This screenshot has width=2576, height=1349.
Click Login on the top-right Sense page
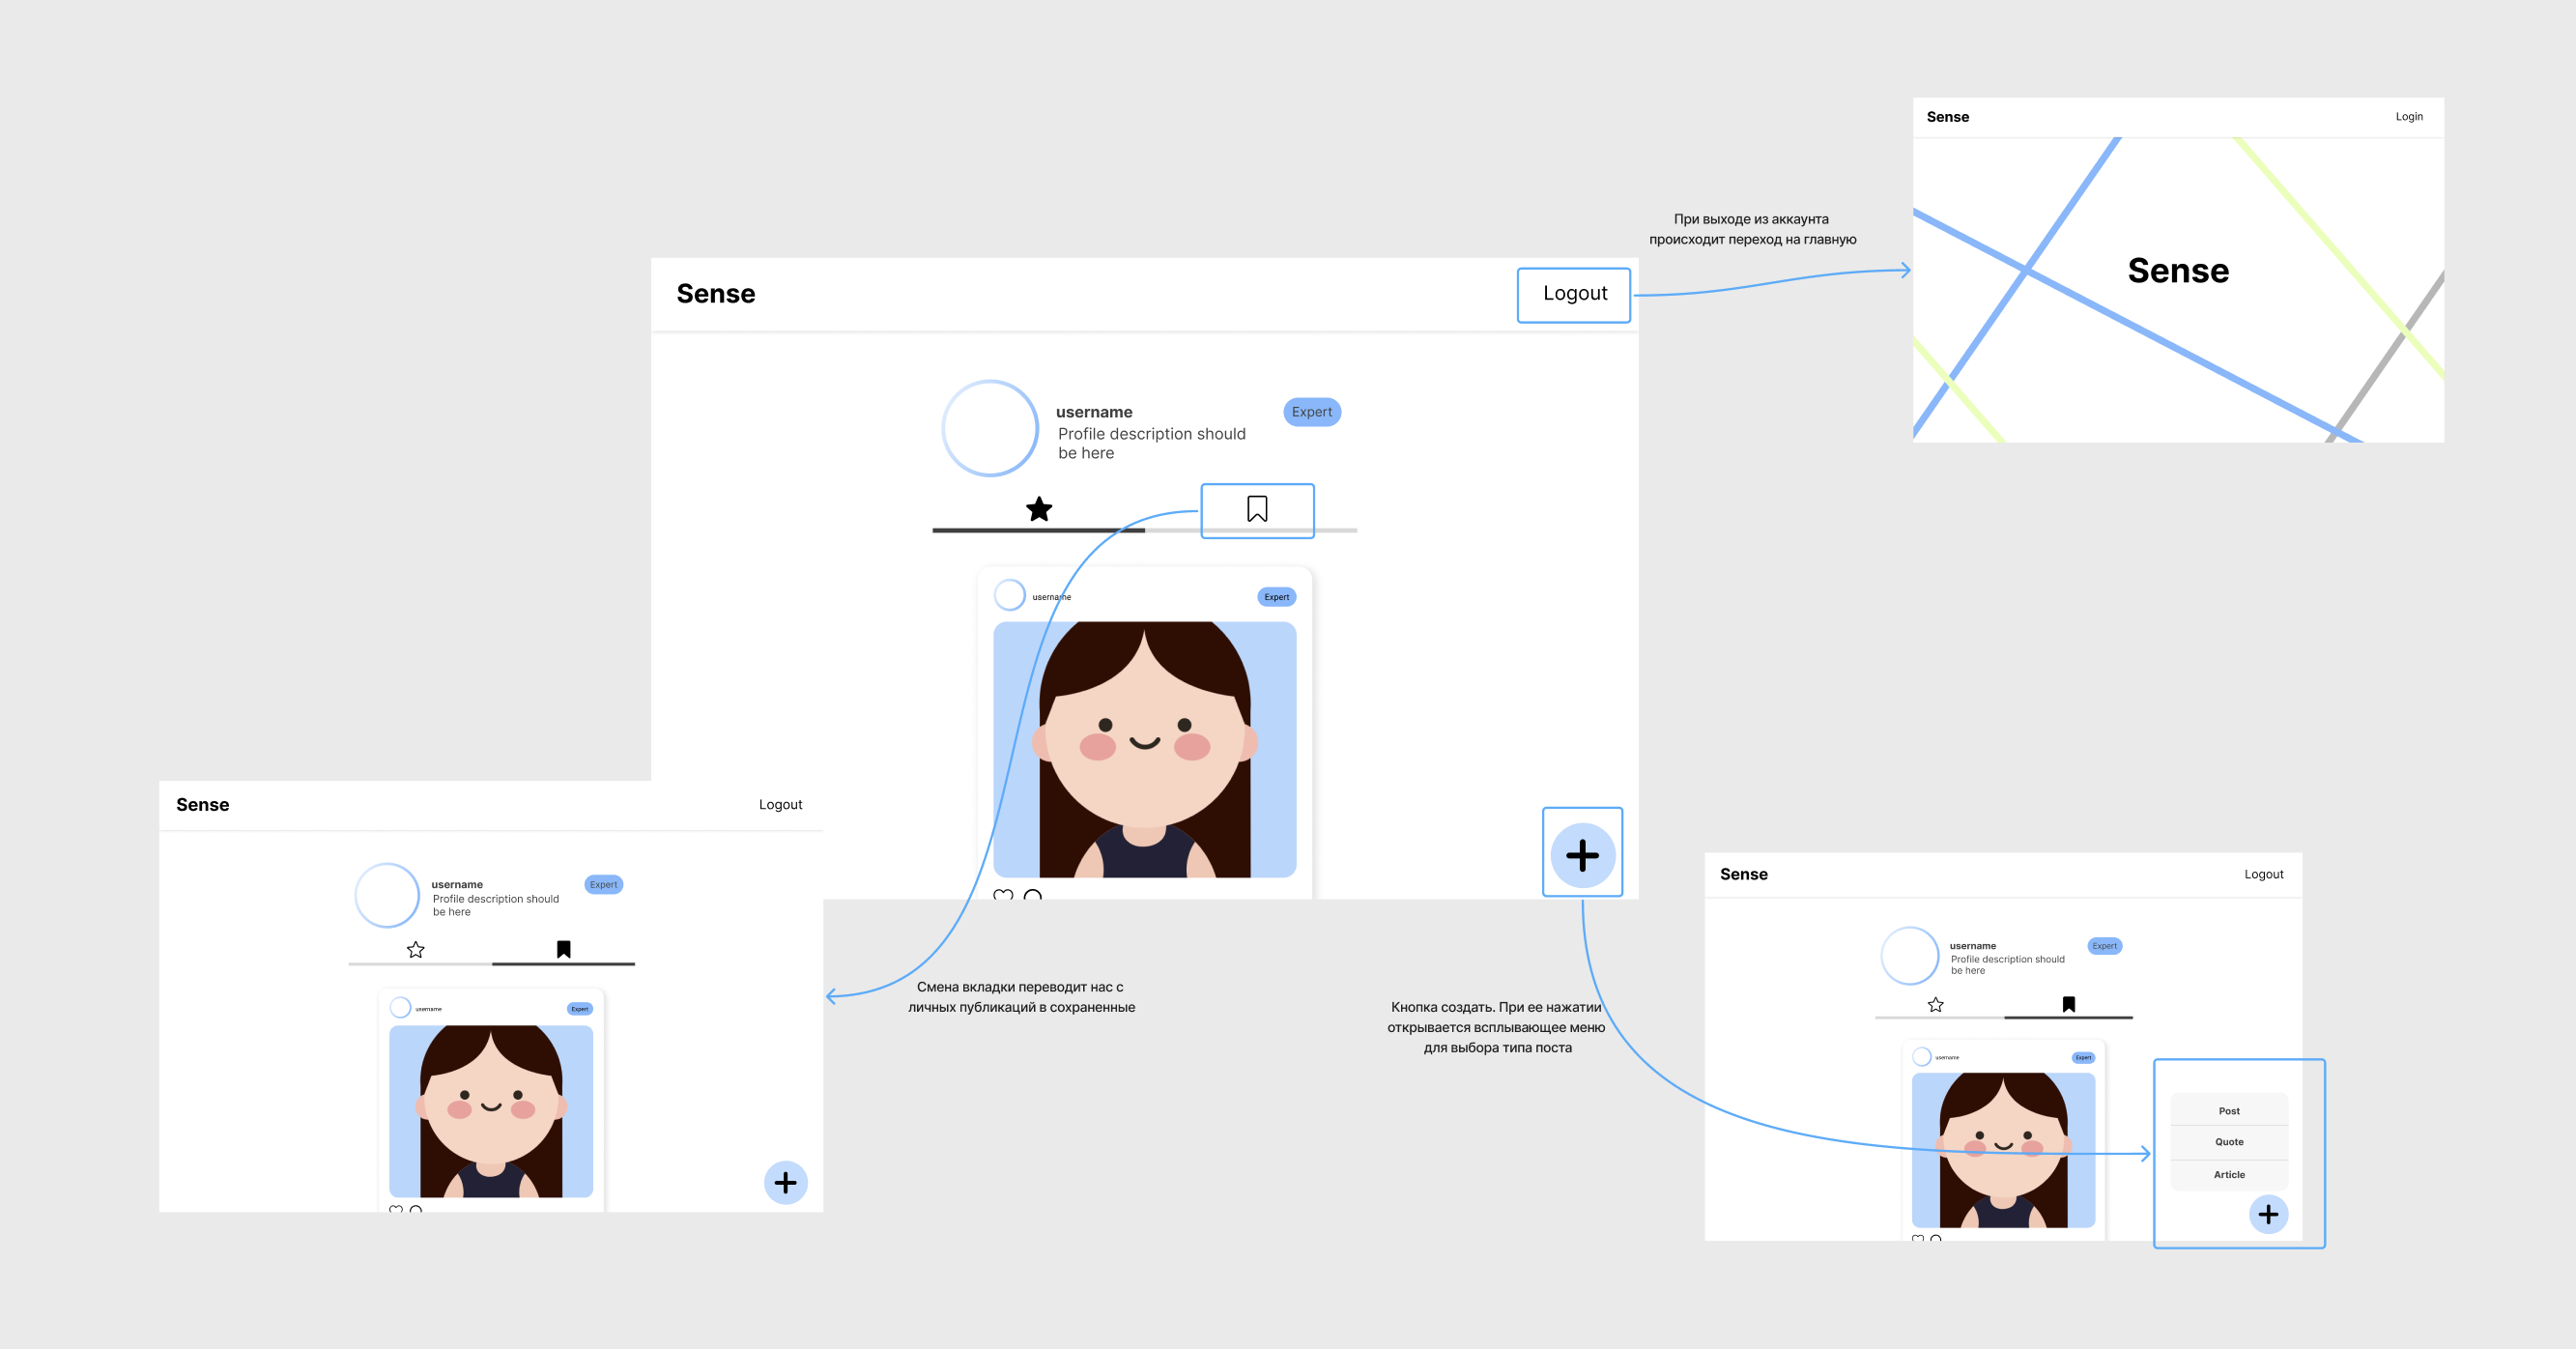tap(2408, 117)
